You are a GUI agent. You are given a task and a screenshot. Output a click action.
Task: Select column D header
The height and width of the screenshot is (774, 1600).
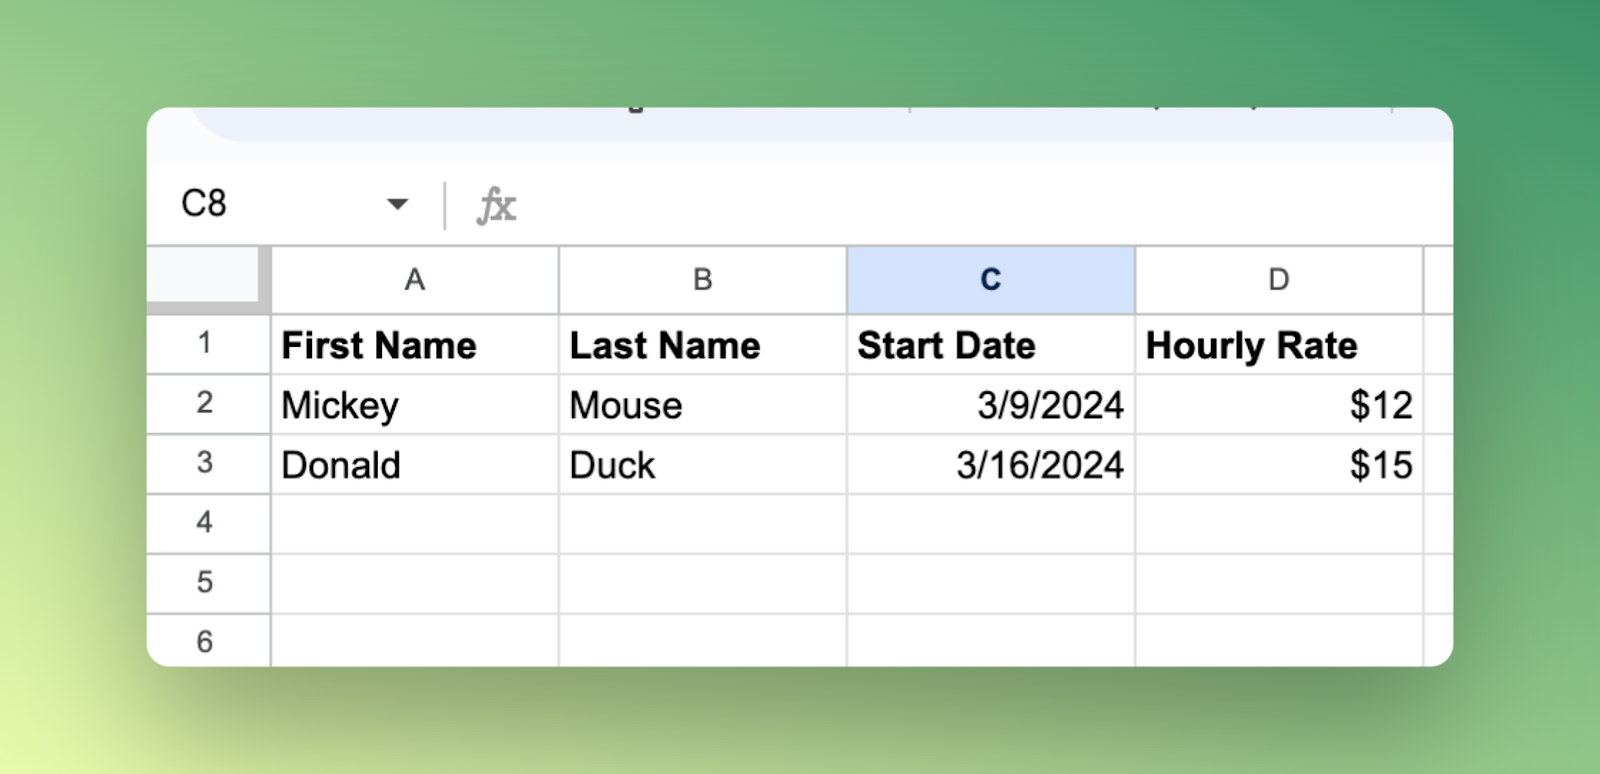click(x=1279, y=280)
